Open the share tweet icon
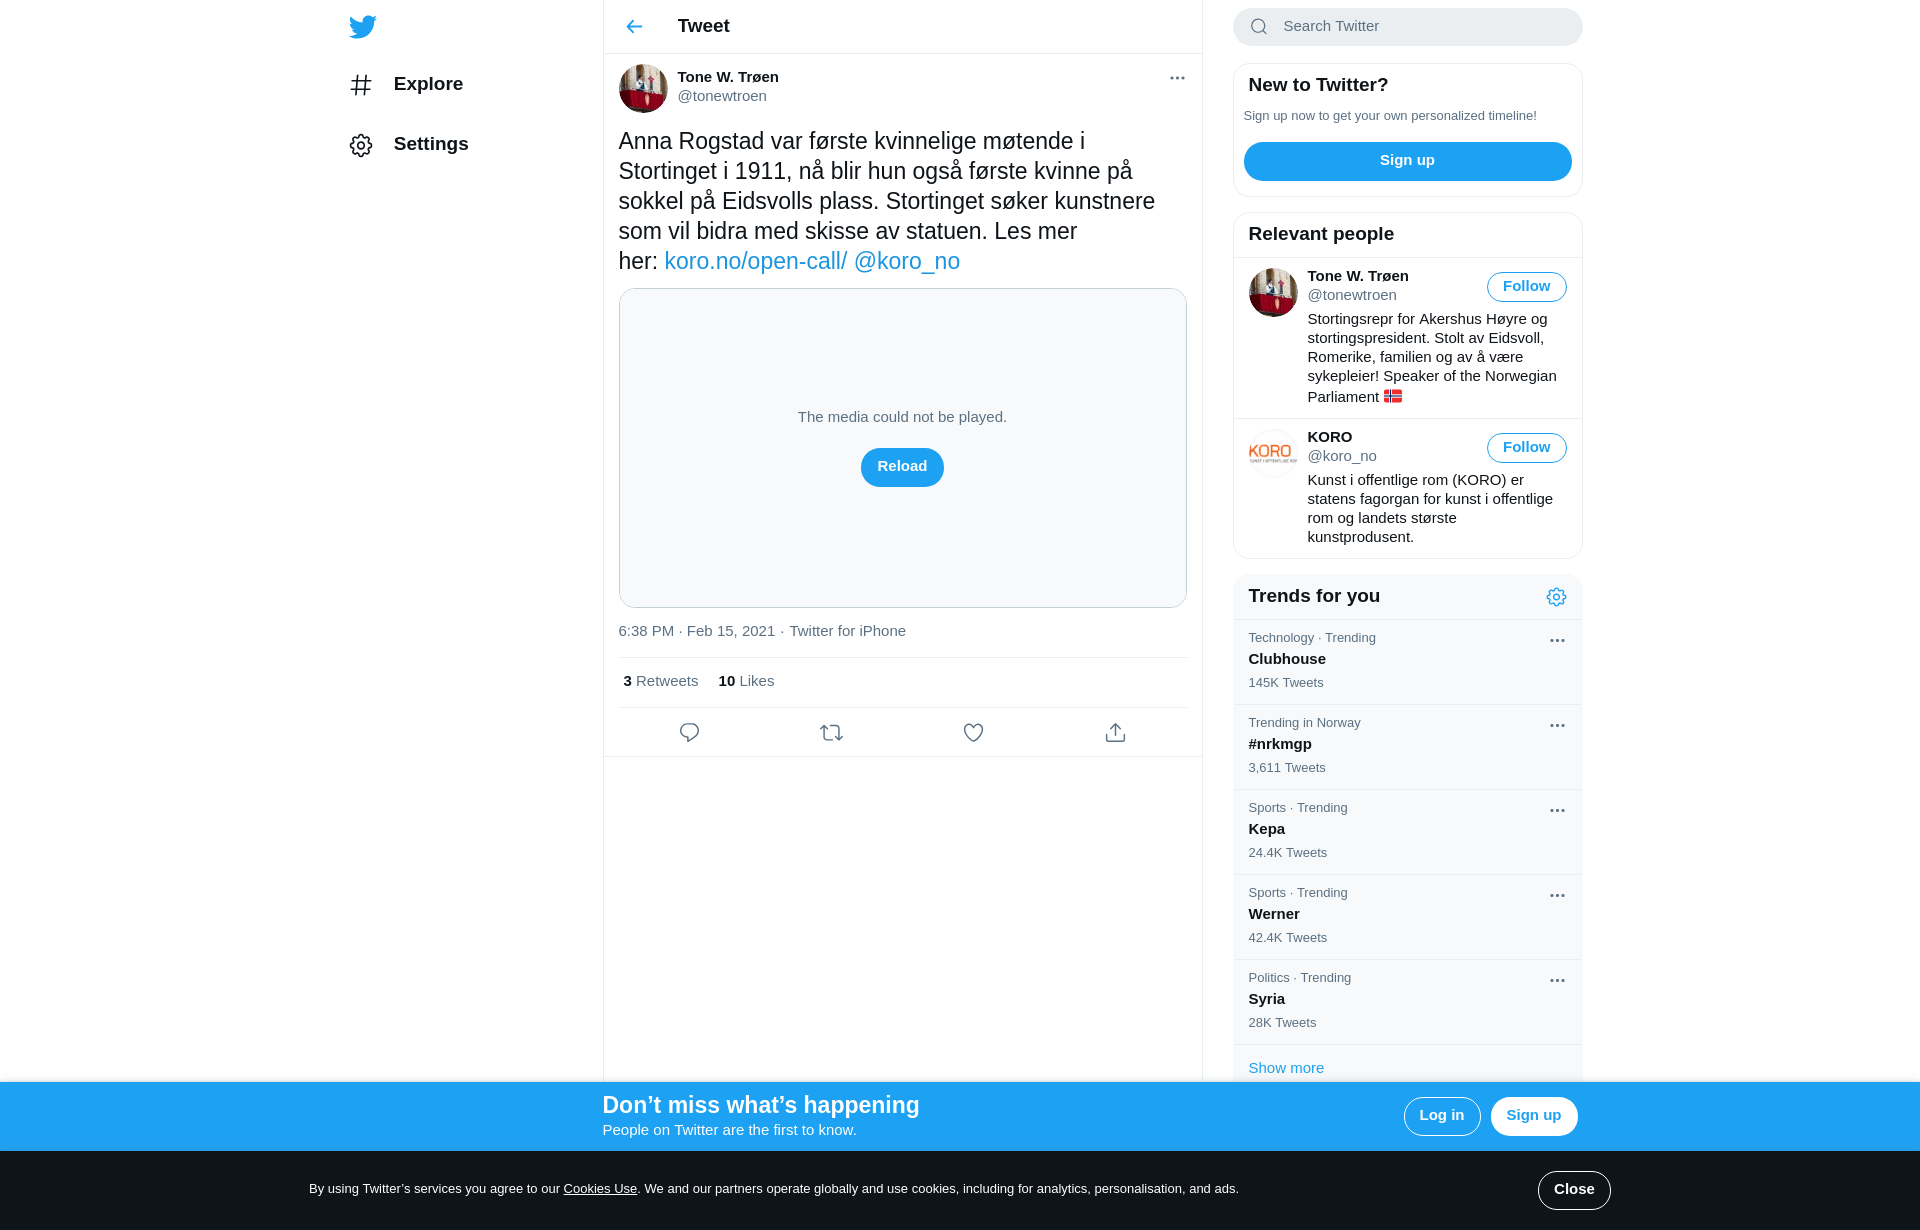The width and height of the screenshot is (1920, 1230). point(1115,733)
